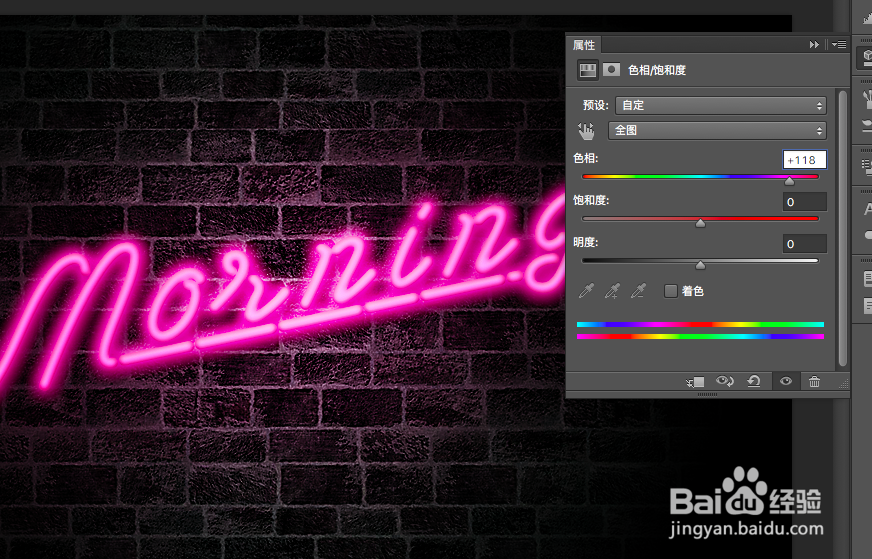
Task: Pick the subtract-from-sample eyedropper
Action: (x=638, y=290)
